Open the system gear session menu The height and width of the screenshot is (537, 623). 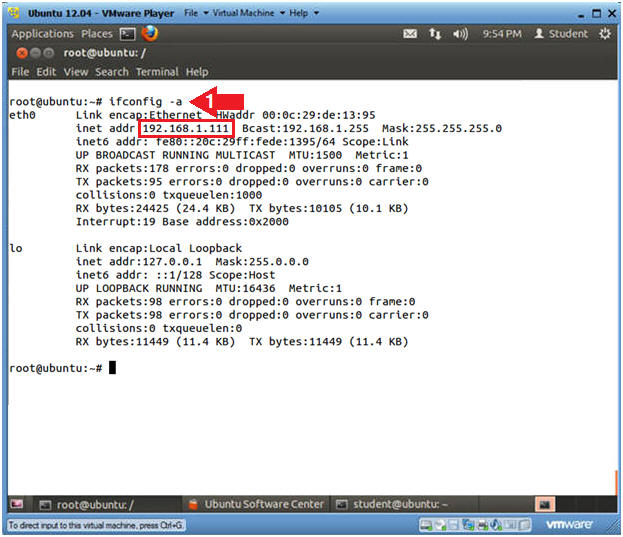(605, 34)
